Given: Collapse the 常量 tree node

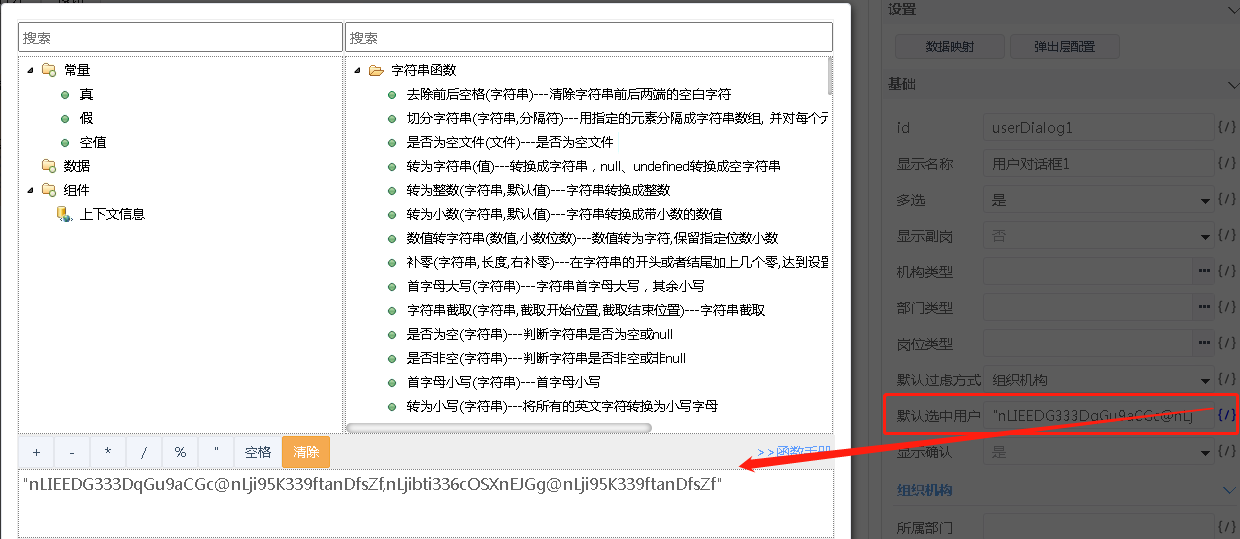Looking at the screenshot, I should click(30, 70).
